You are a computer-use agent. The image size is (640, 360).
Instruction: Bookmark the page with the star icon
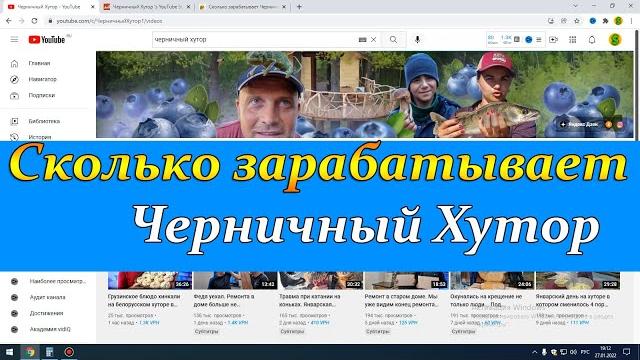(x=577, y=21)
